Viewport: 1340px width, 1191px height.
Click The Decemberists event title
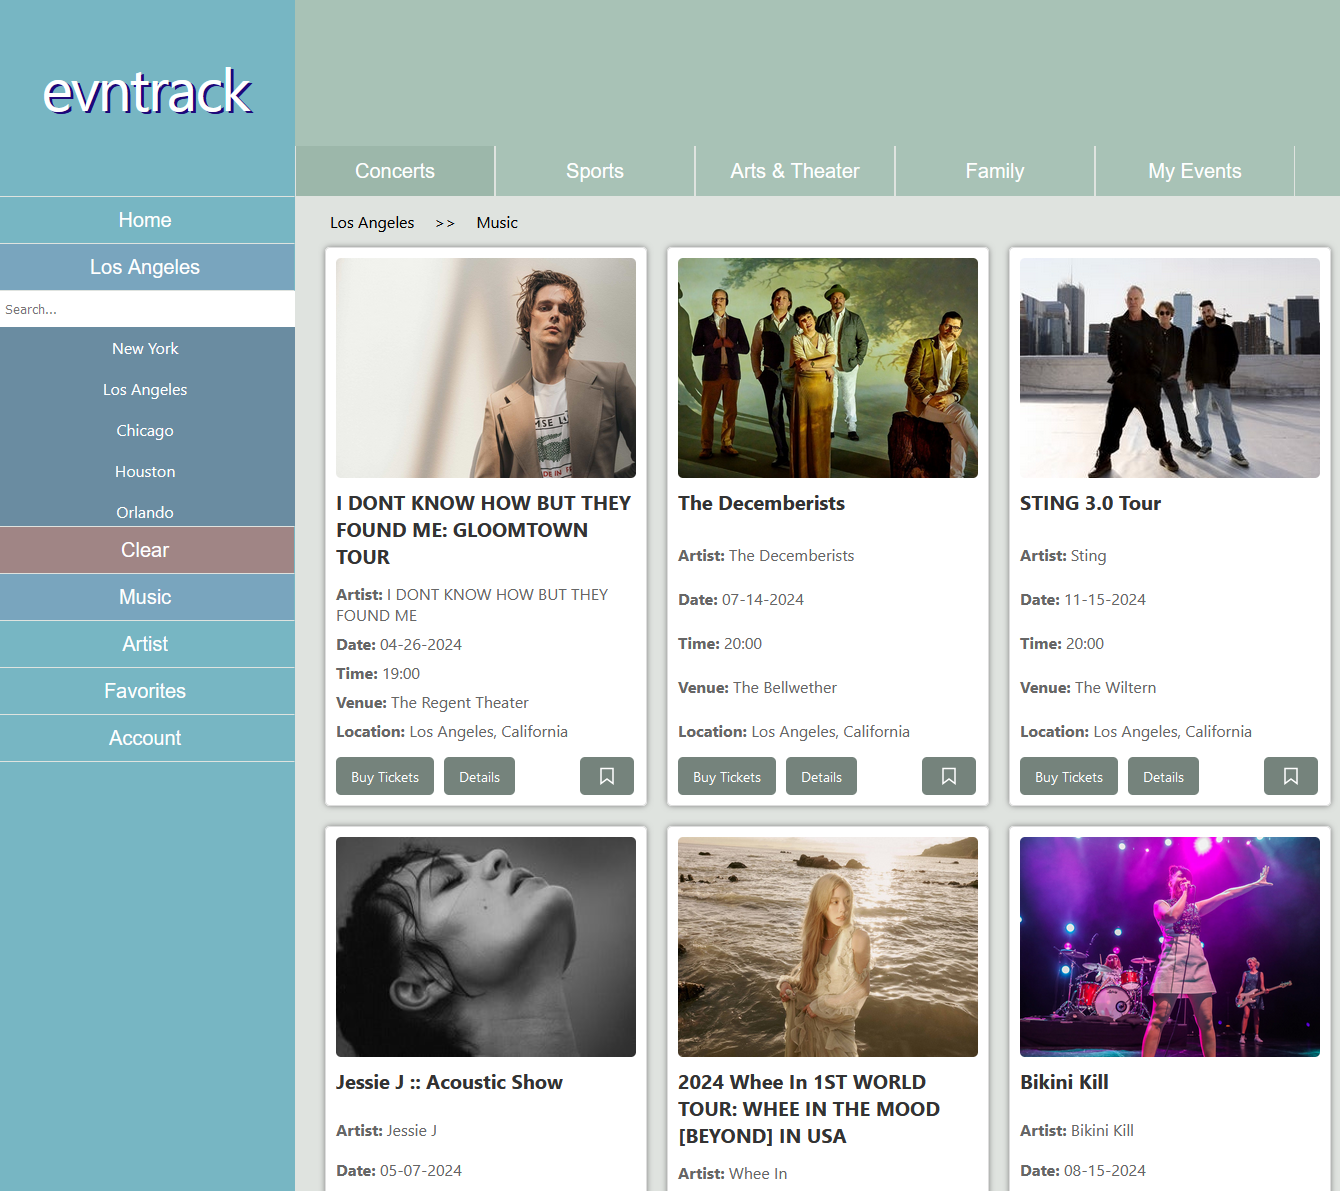tap(762, 503)
